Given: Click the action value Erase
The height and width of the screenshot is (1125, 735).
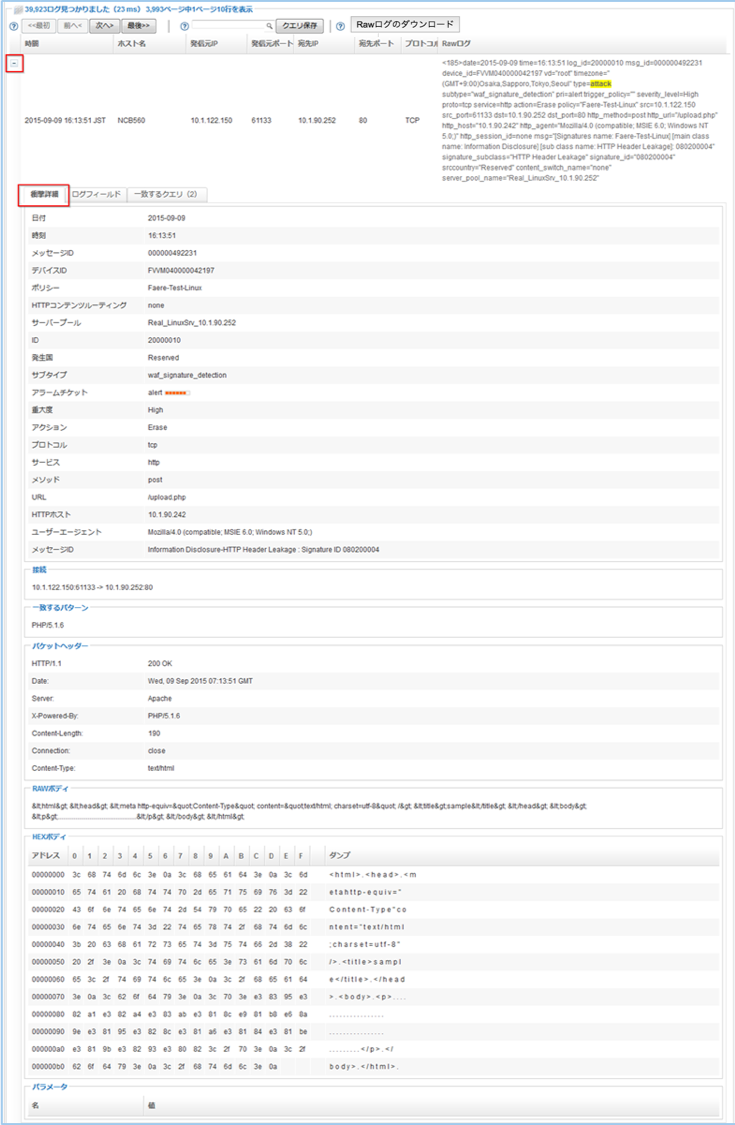Looking at the screenshot, I should [x=158, y=427].
